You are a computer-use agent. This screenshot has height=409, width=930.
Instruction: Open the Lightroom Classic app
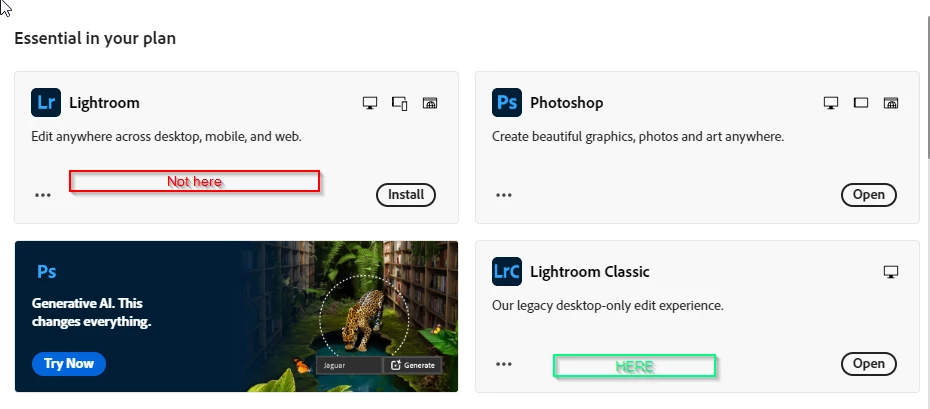[868, 364]
